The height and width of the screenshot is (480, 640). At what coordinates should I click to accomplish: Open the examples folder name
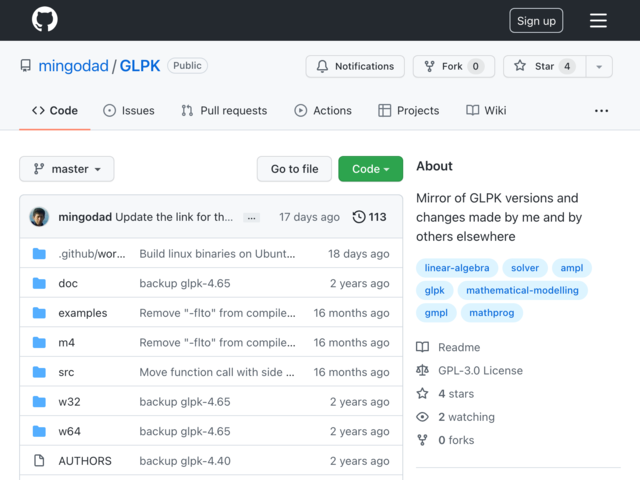[83, 313]
